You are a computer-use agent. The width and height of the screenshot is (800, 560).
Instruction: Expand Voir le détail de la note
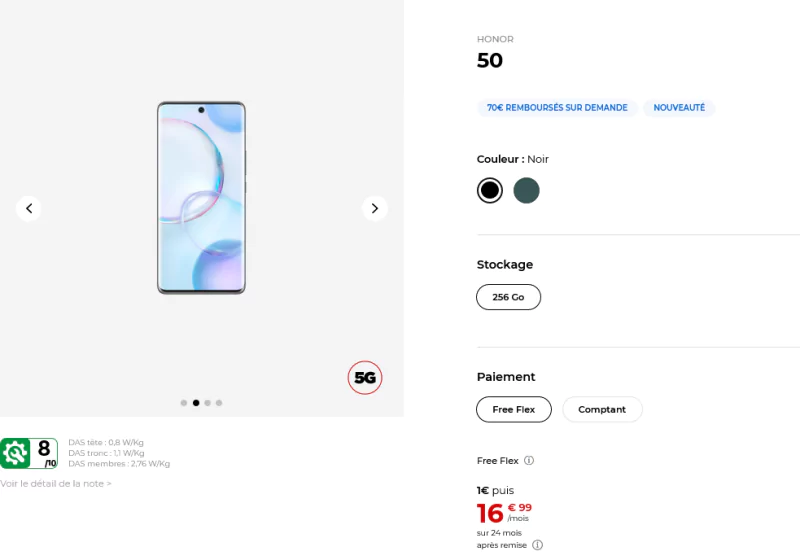[56, 484]
